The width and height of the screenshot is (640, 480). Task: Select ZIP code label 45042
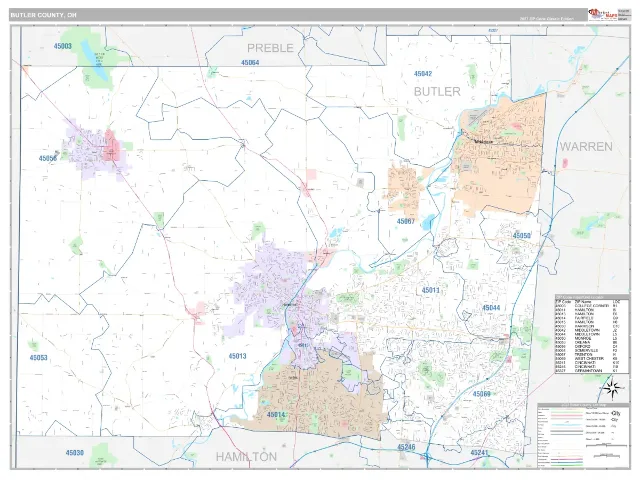tap(423, 74)
